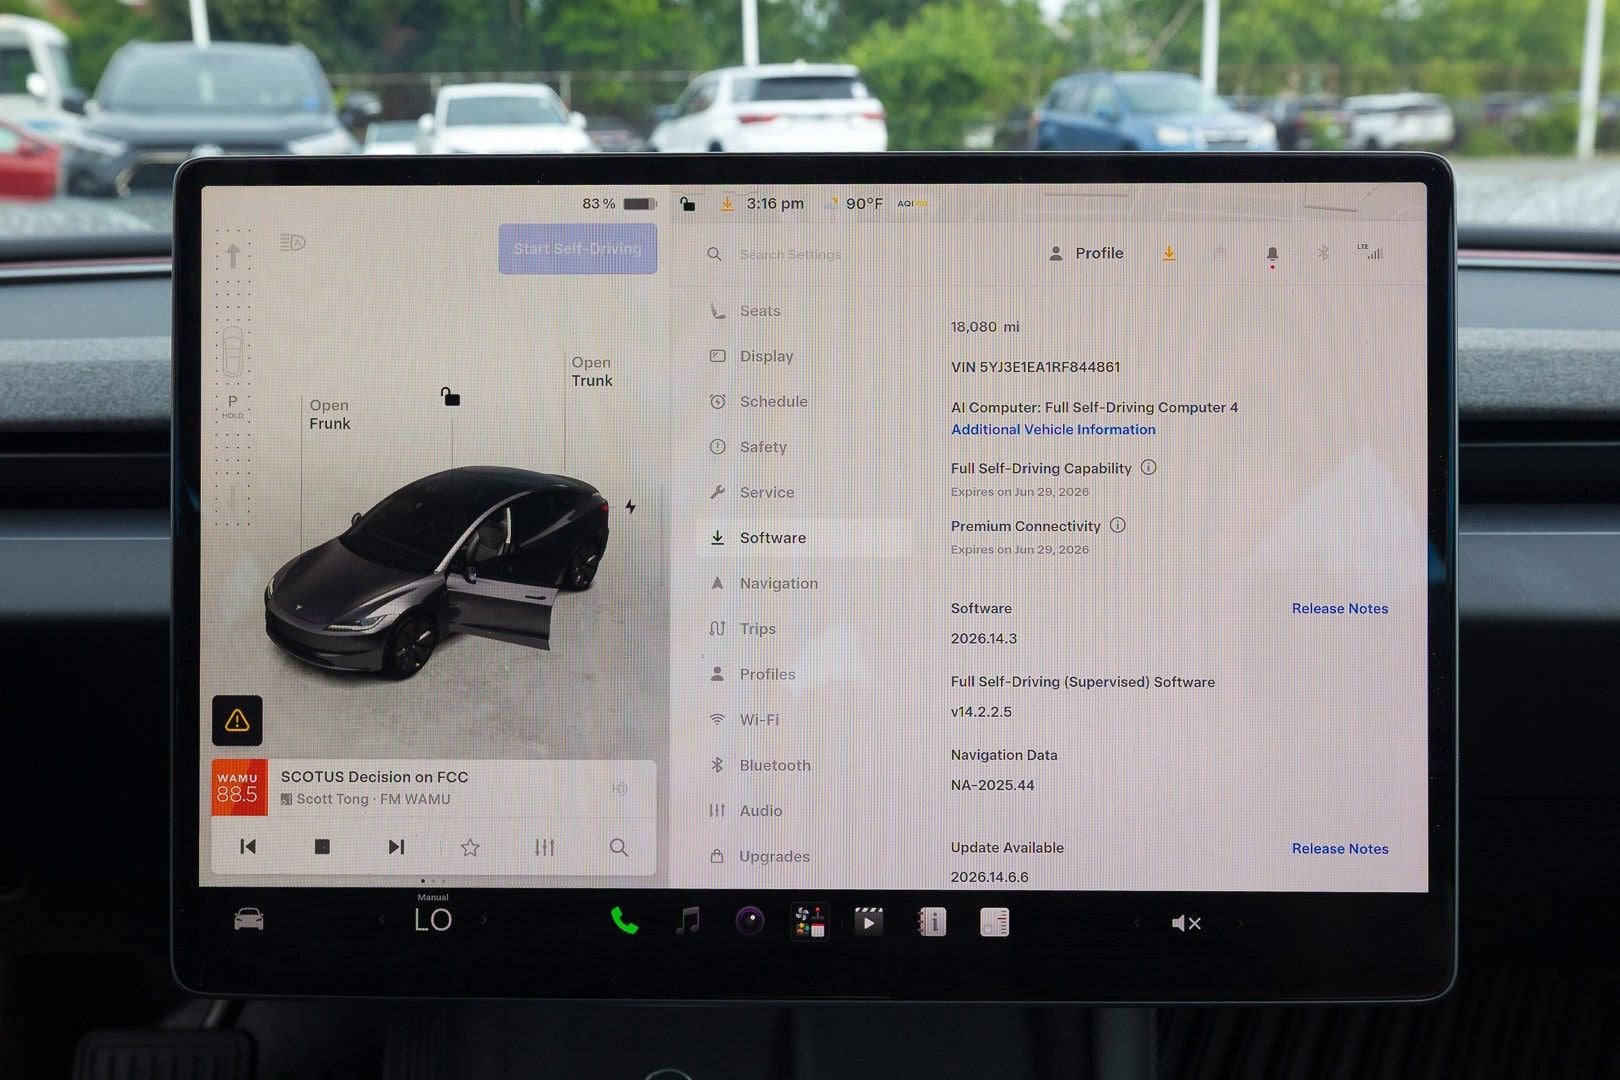The height and width of the screenshot is (1080, 1620).
Task: Open the Phone app in dock
Action: (x=624, y=920)
